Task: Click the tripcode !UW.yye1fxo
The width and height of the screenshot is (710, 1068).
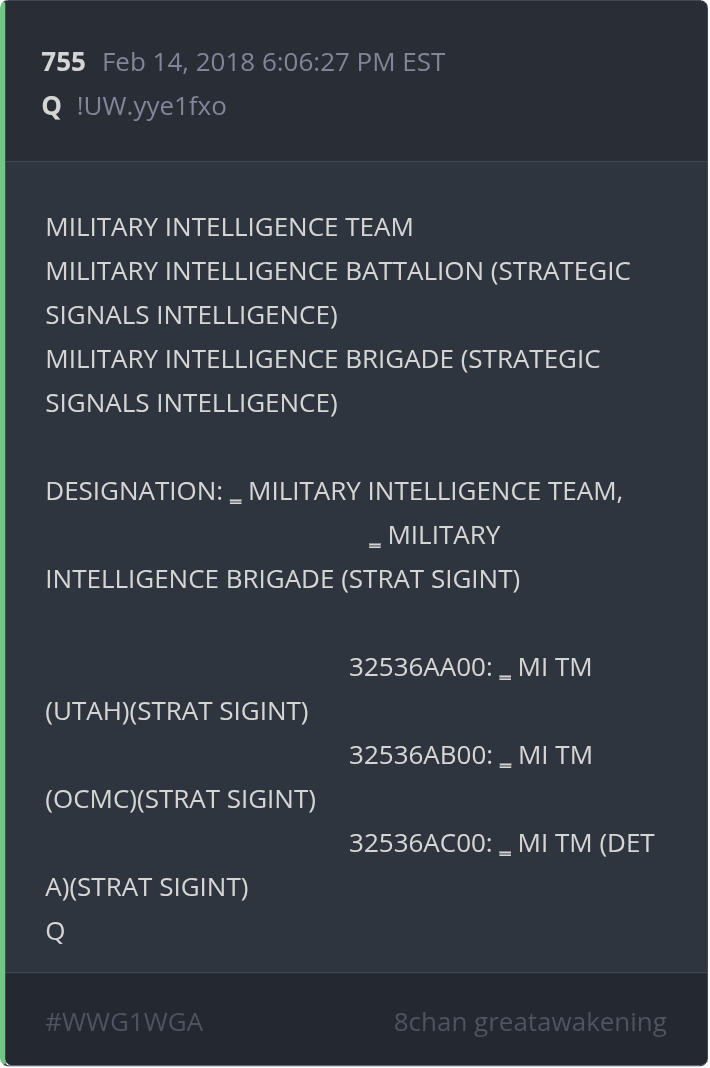Action: click(151, 106)
